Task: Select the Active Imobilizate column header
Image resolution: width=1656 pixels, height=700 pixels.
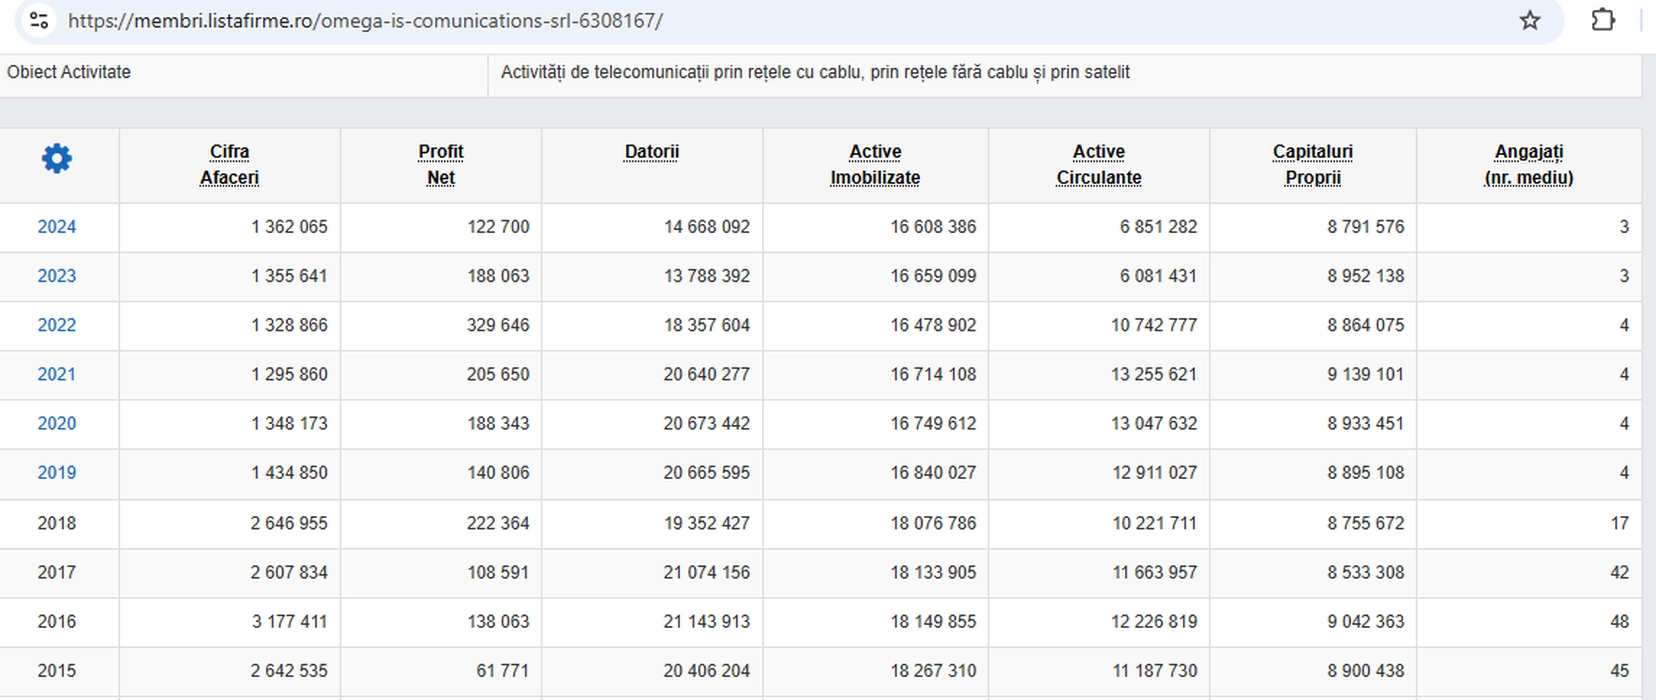Action: [x=875, y=165]
